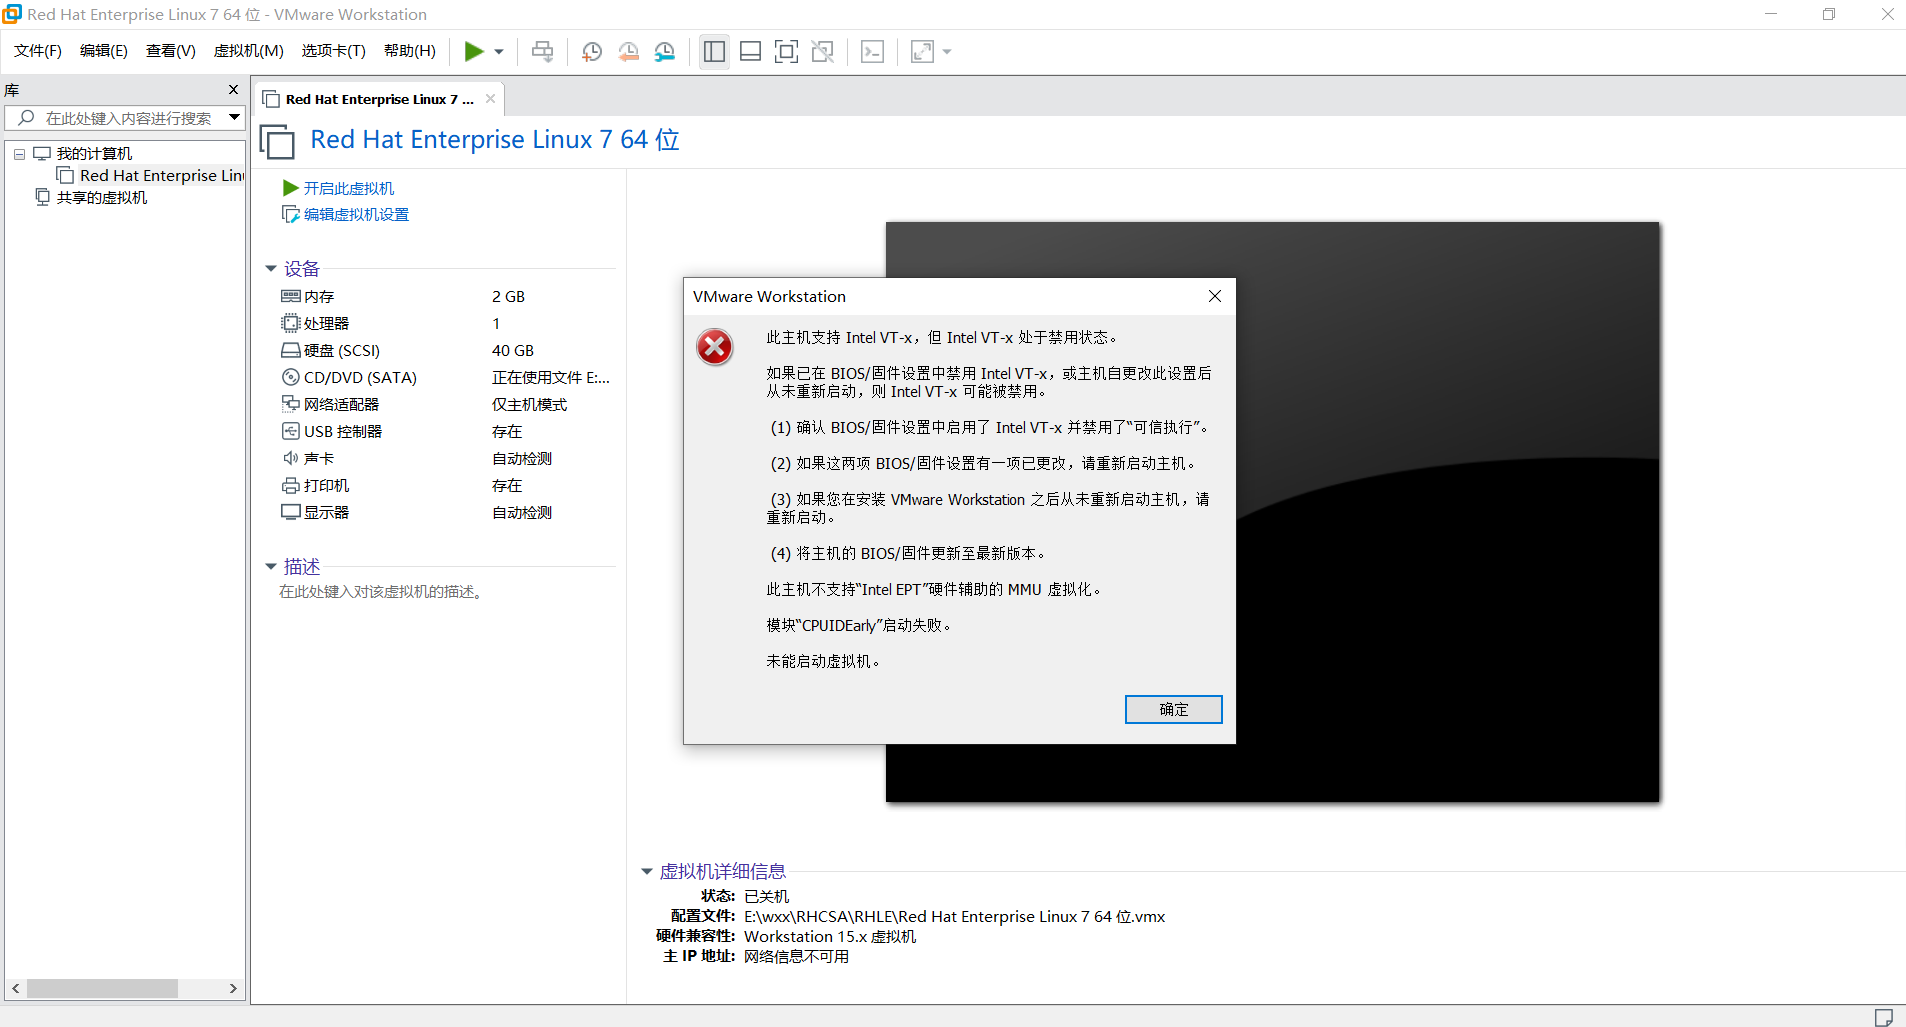1906x1027 pixels.
Task: Collapse the 设备 devices section
Action: pyautogui.click(x=271, y=268)
